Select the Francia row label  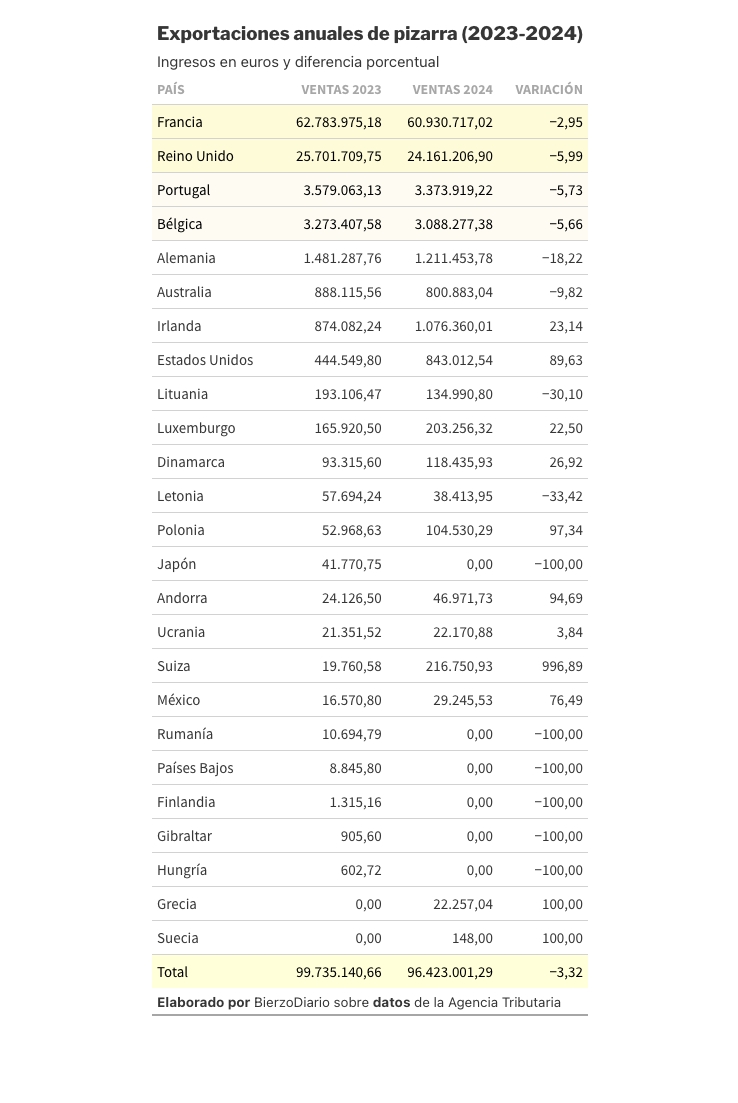180,122
